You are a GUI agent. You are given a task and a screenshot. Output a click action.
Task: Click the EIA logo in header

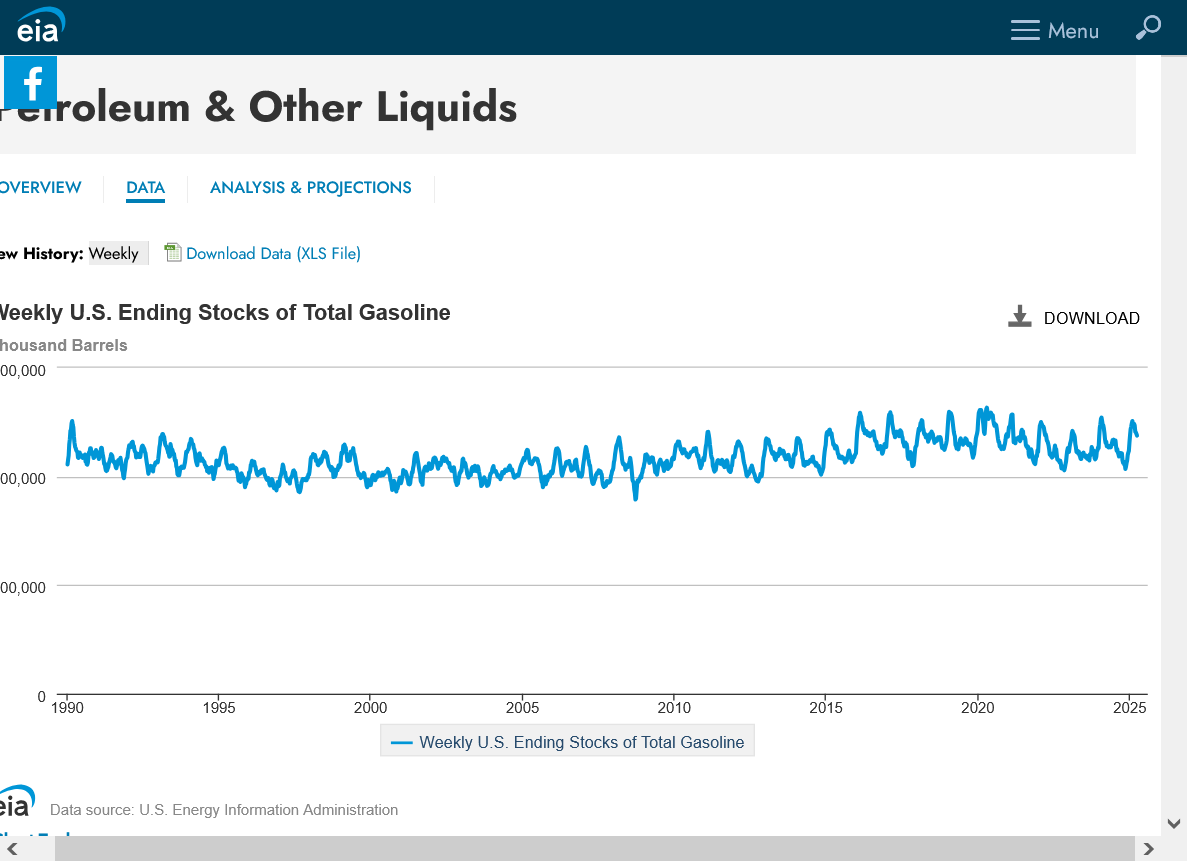tap(40, 26)
